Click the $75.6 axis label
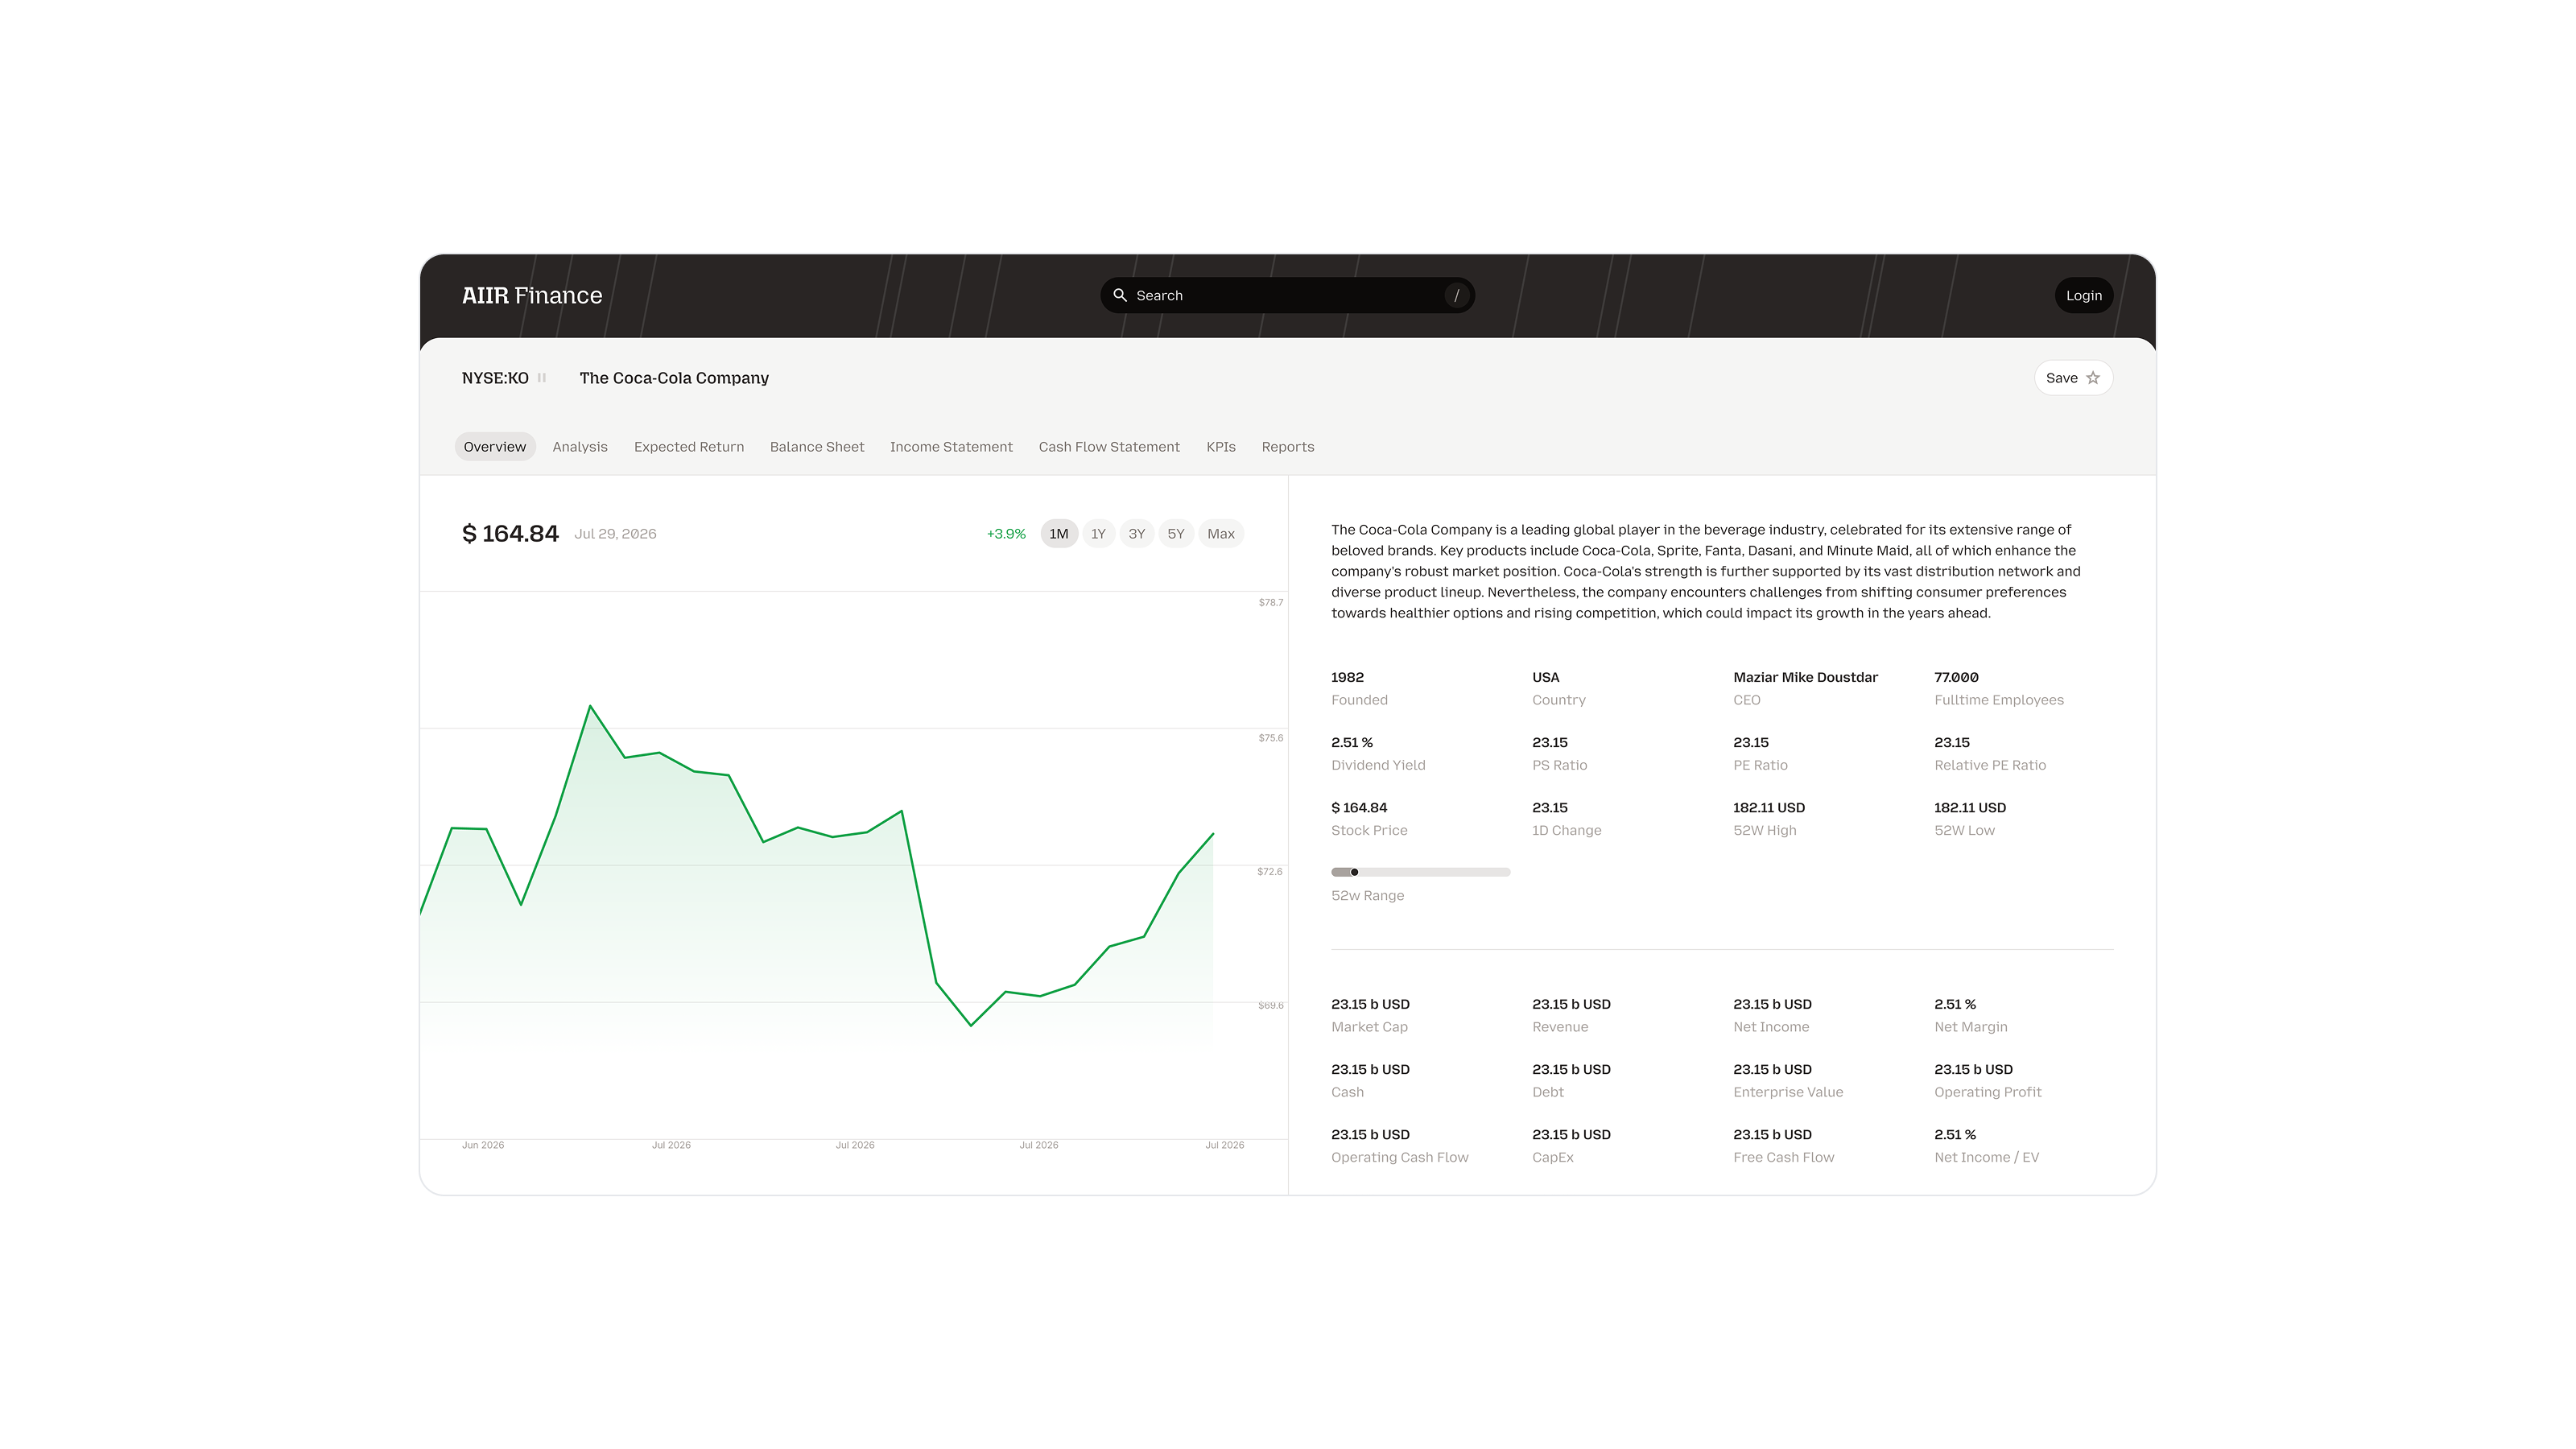Image resolution: width=2576 pixels, height=1449 pixels. pos(1270,738)
